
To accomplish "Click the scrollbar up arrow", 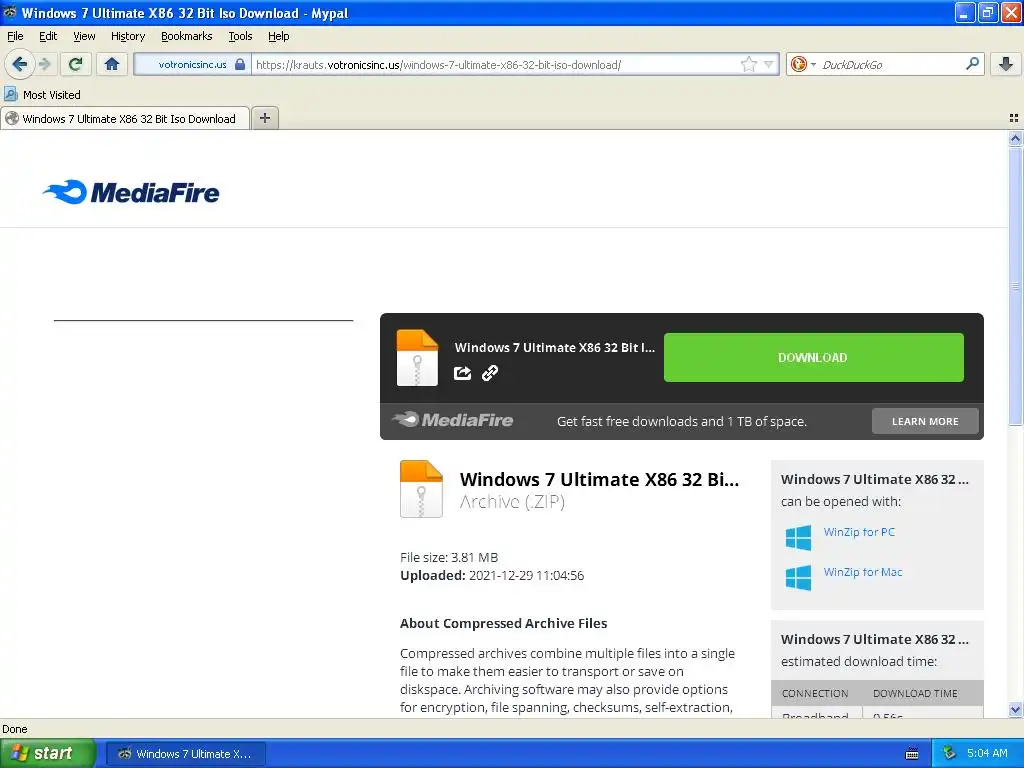I will [1015, 138].
